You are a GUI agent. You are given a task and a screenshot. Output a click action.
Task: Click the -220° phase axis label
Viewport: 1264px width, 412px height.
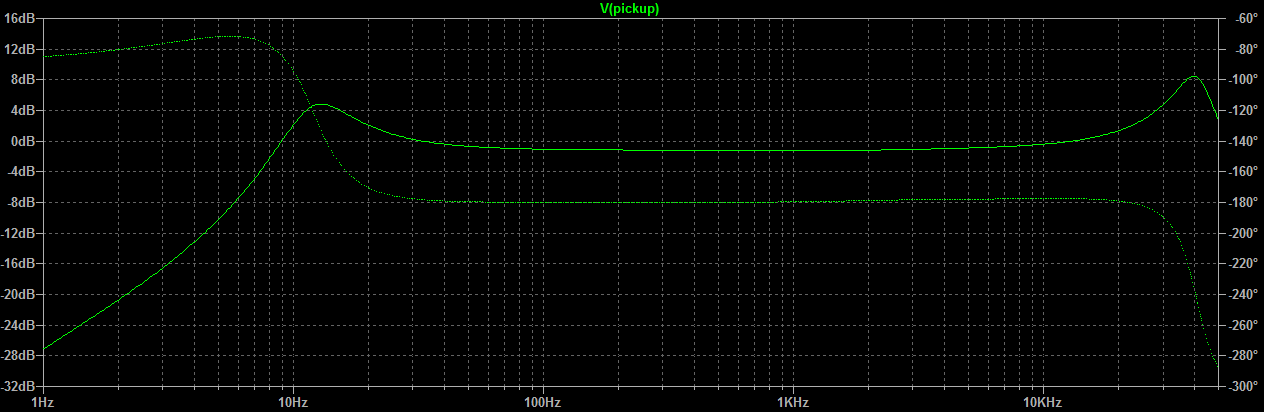click(1243, 263)
